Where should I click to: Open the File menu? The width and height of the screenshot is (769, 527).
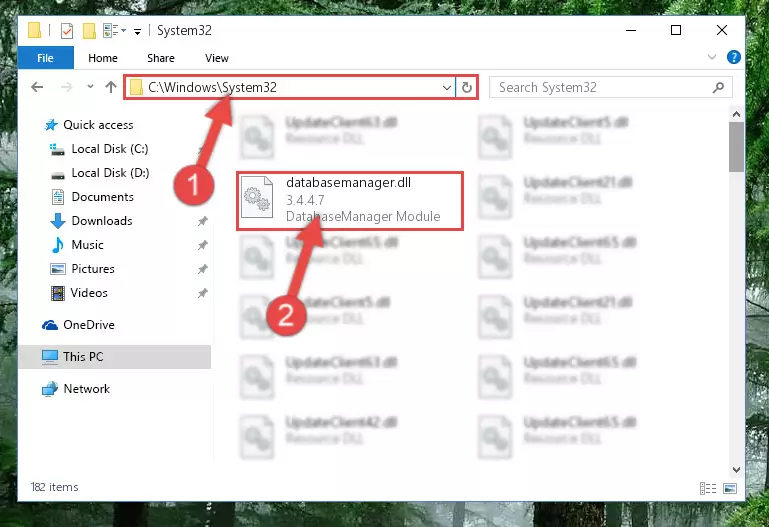pos(45,58)
